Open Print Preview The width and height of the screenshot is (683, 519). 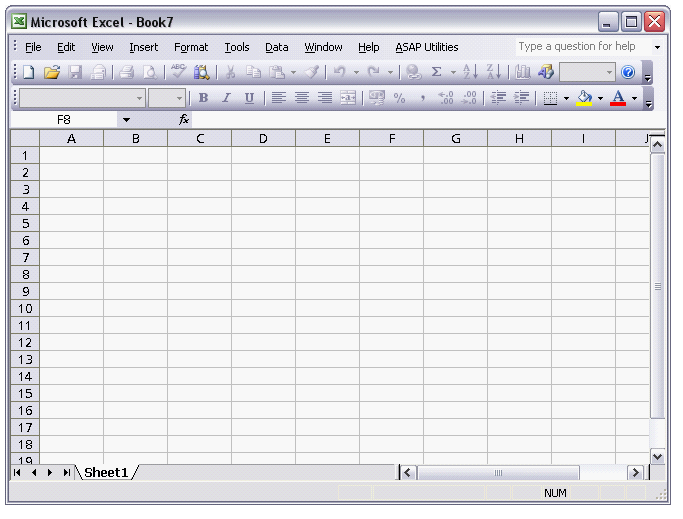[150, 72]
